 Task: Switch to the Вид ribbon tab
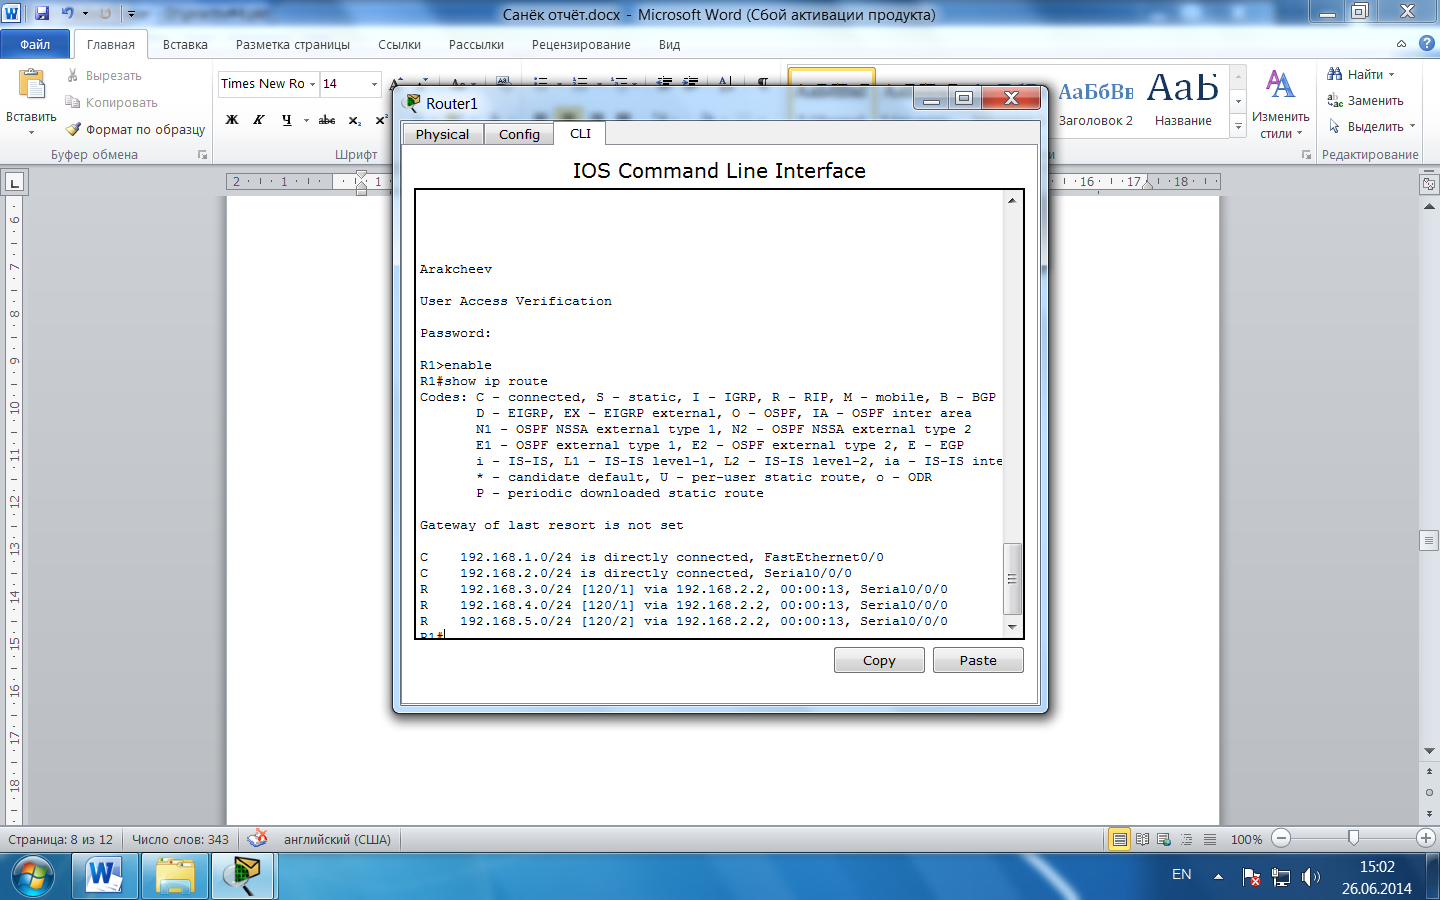669,45
